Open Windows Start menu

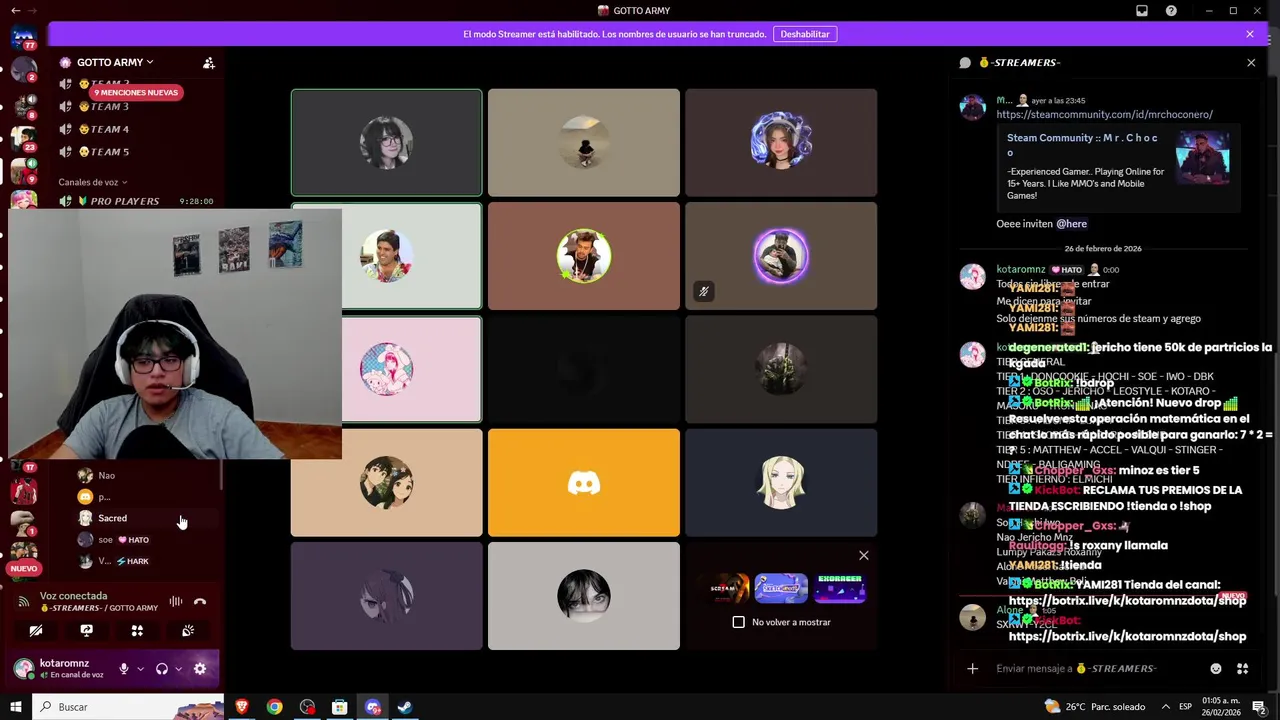15,707
